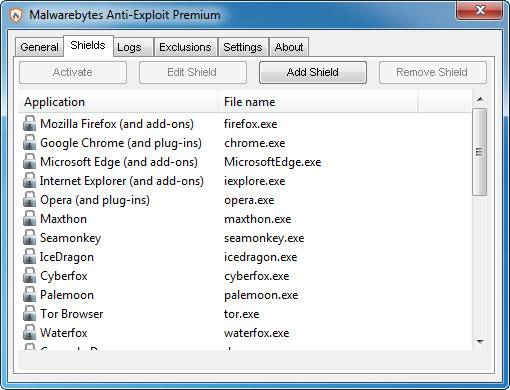Image resolution: width=510 pixels, height=390 pixels.
Task: Select the Microsoft Edge (and add-ons) row
Action: (245, 162)
